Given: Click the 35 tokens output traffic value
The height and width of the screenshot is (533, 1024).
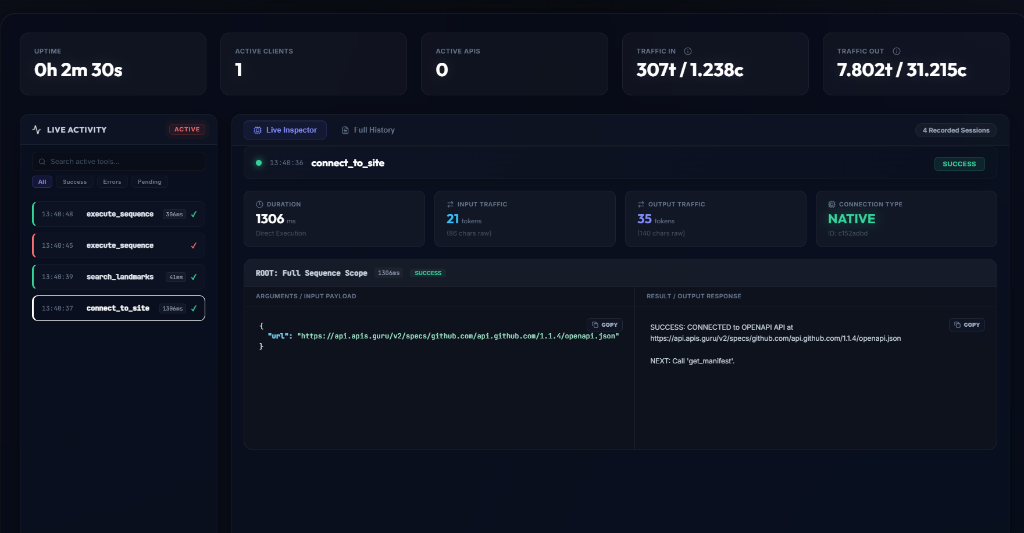Looking at the screenshot, I should pyautogui.click(x=656, y=219).
